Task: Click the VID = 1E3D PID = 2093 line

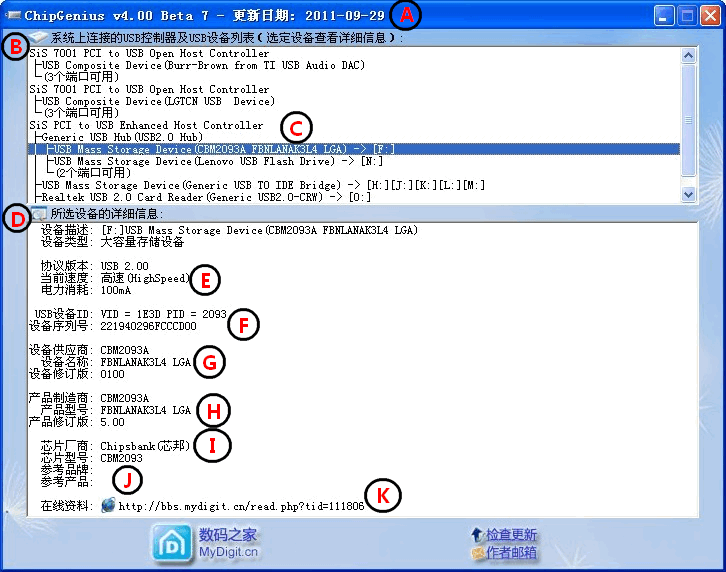Action: (131, 314)
